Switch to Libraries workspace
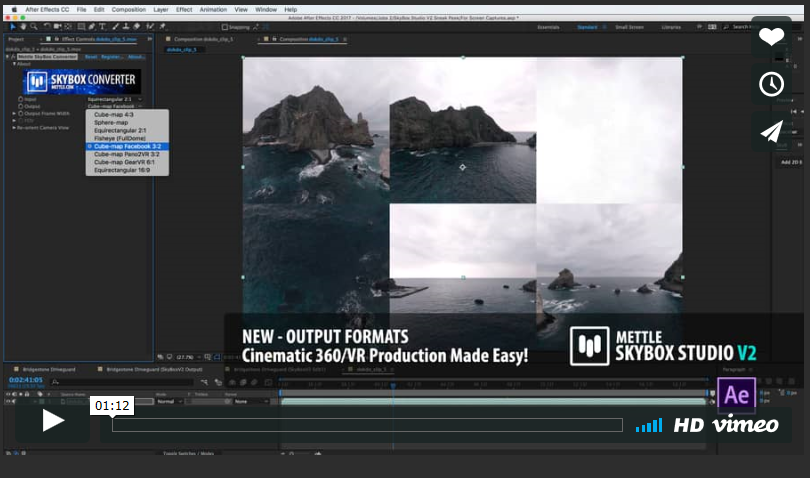Image resolution: width=810 pixels, height=478 pixels. (x=671, y=27)
